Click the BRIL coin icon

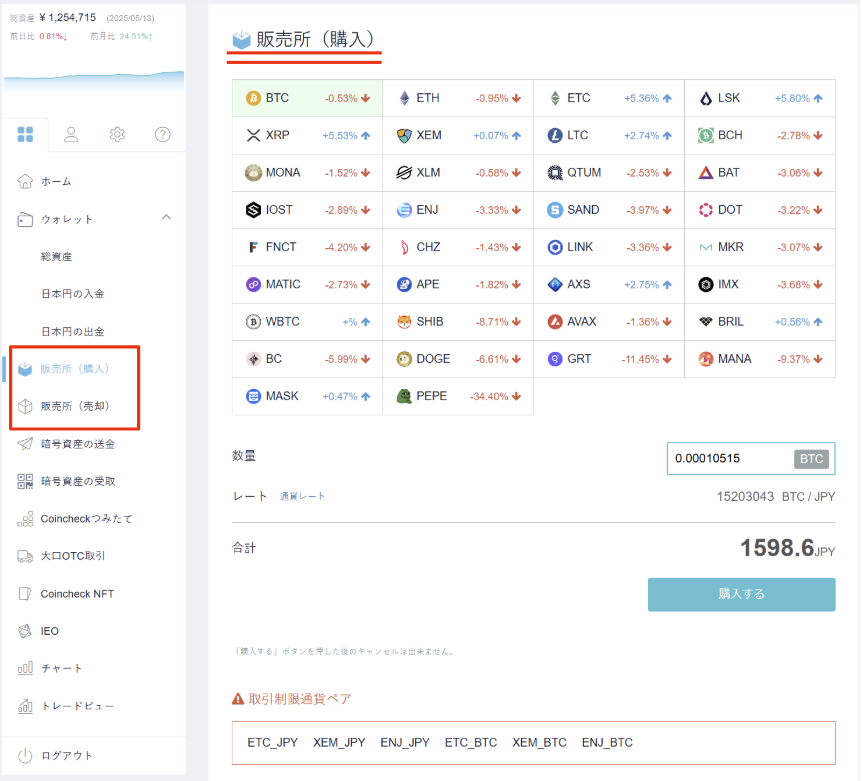tap(706, 322)
